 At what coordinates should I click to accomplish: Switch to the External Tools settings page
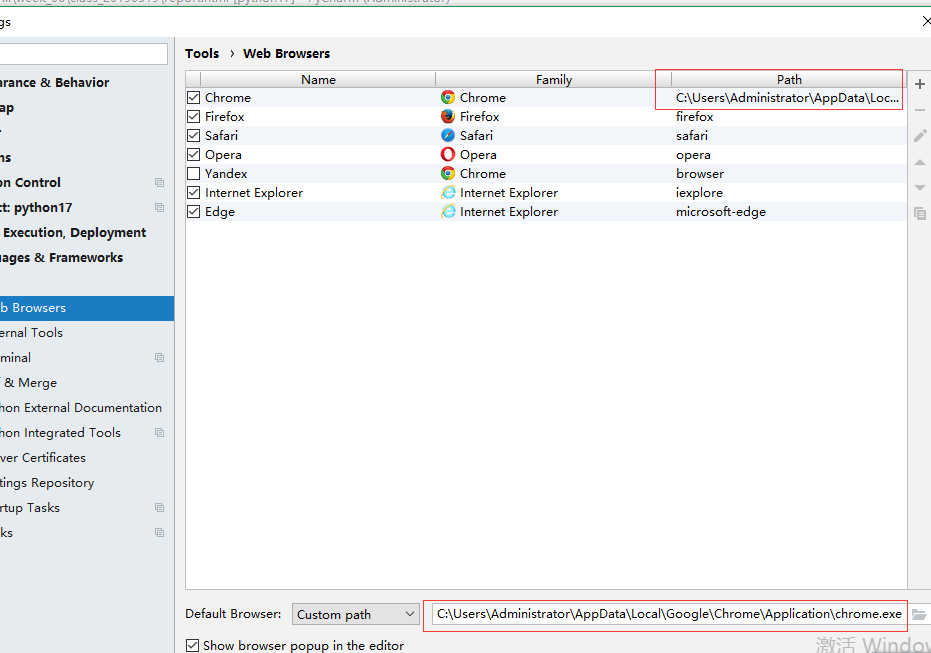tap(42, 332)
